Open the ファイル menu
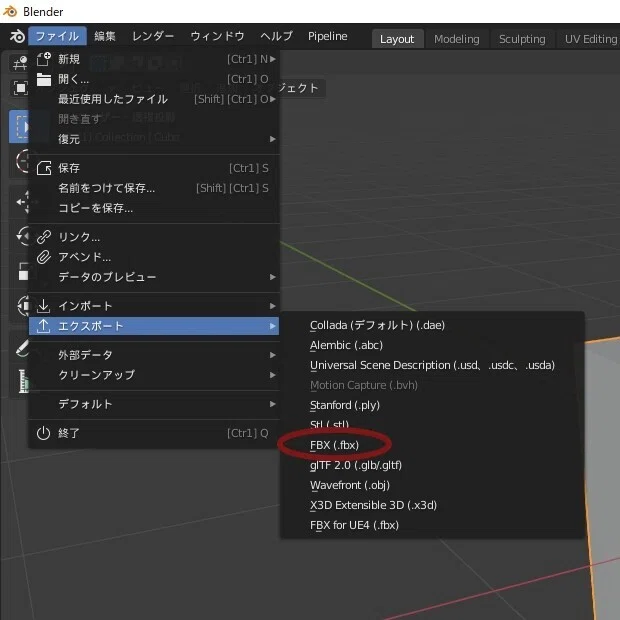The width and height of the screenshot is (620, 620). [x=57, y=36]
